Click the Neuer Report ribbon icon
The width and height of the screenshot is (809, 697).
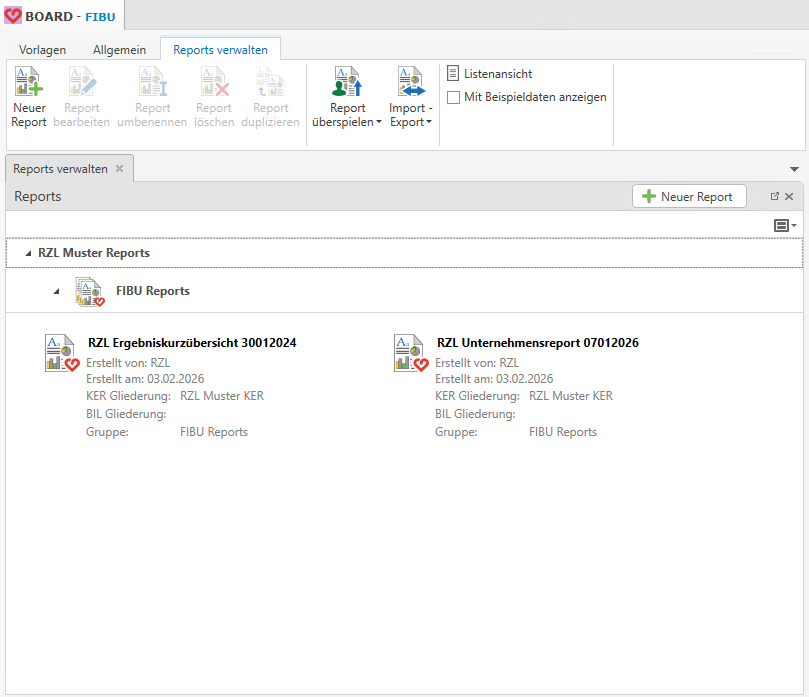[x=29, y=82]
